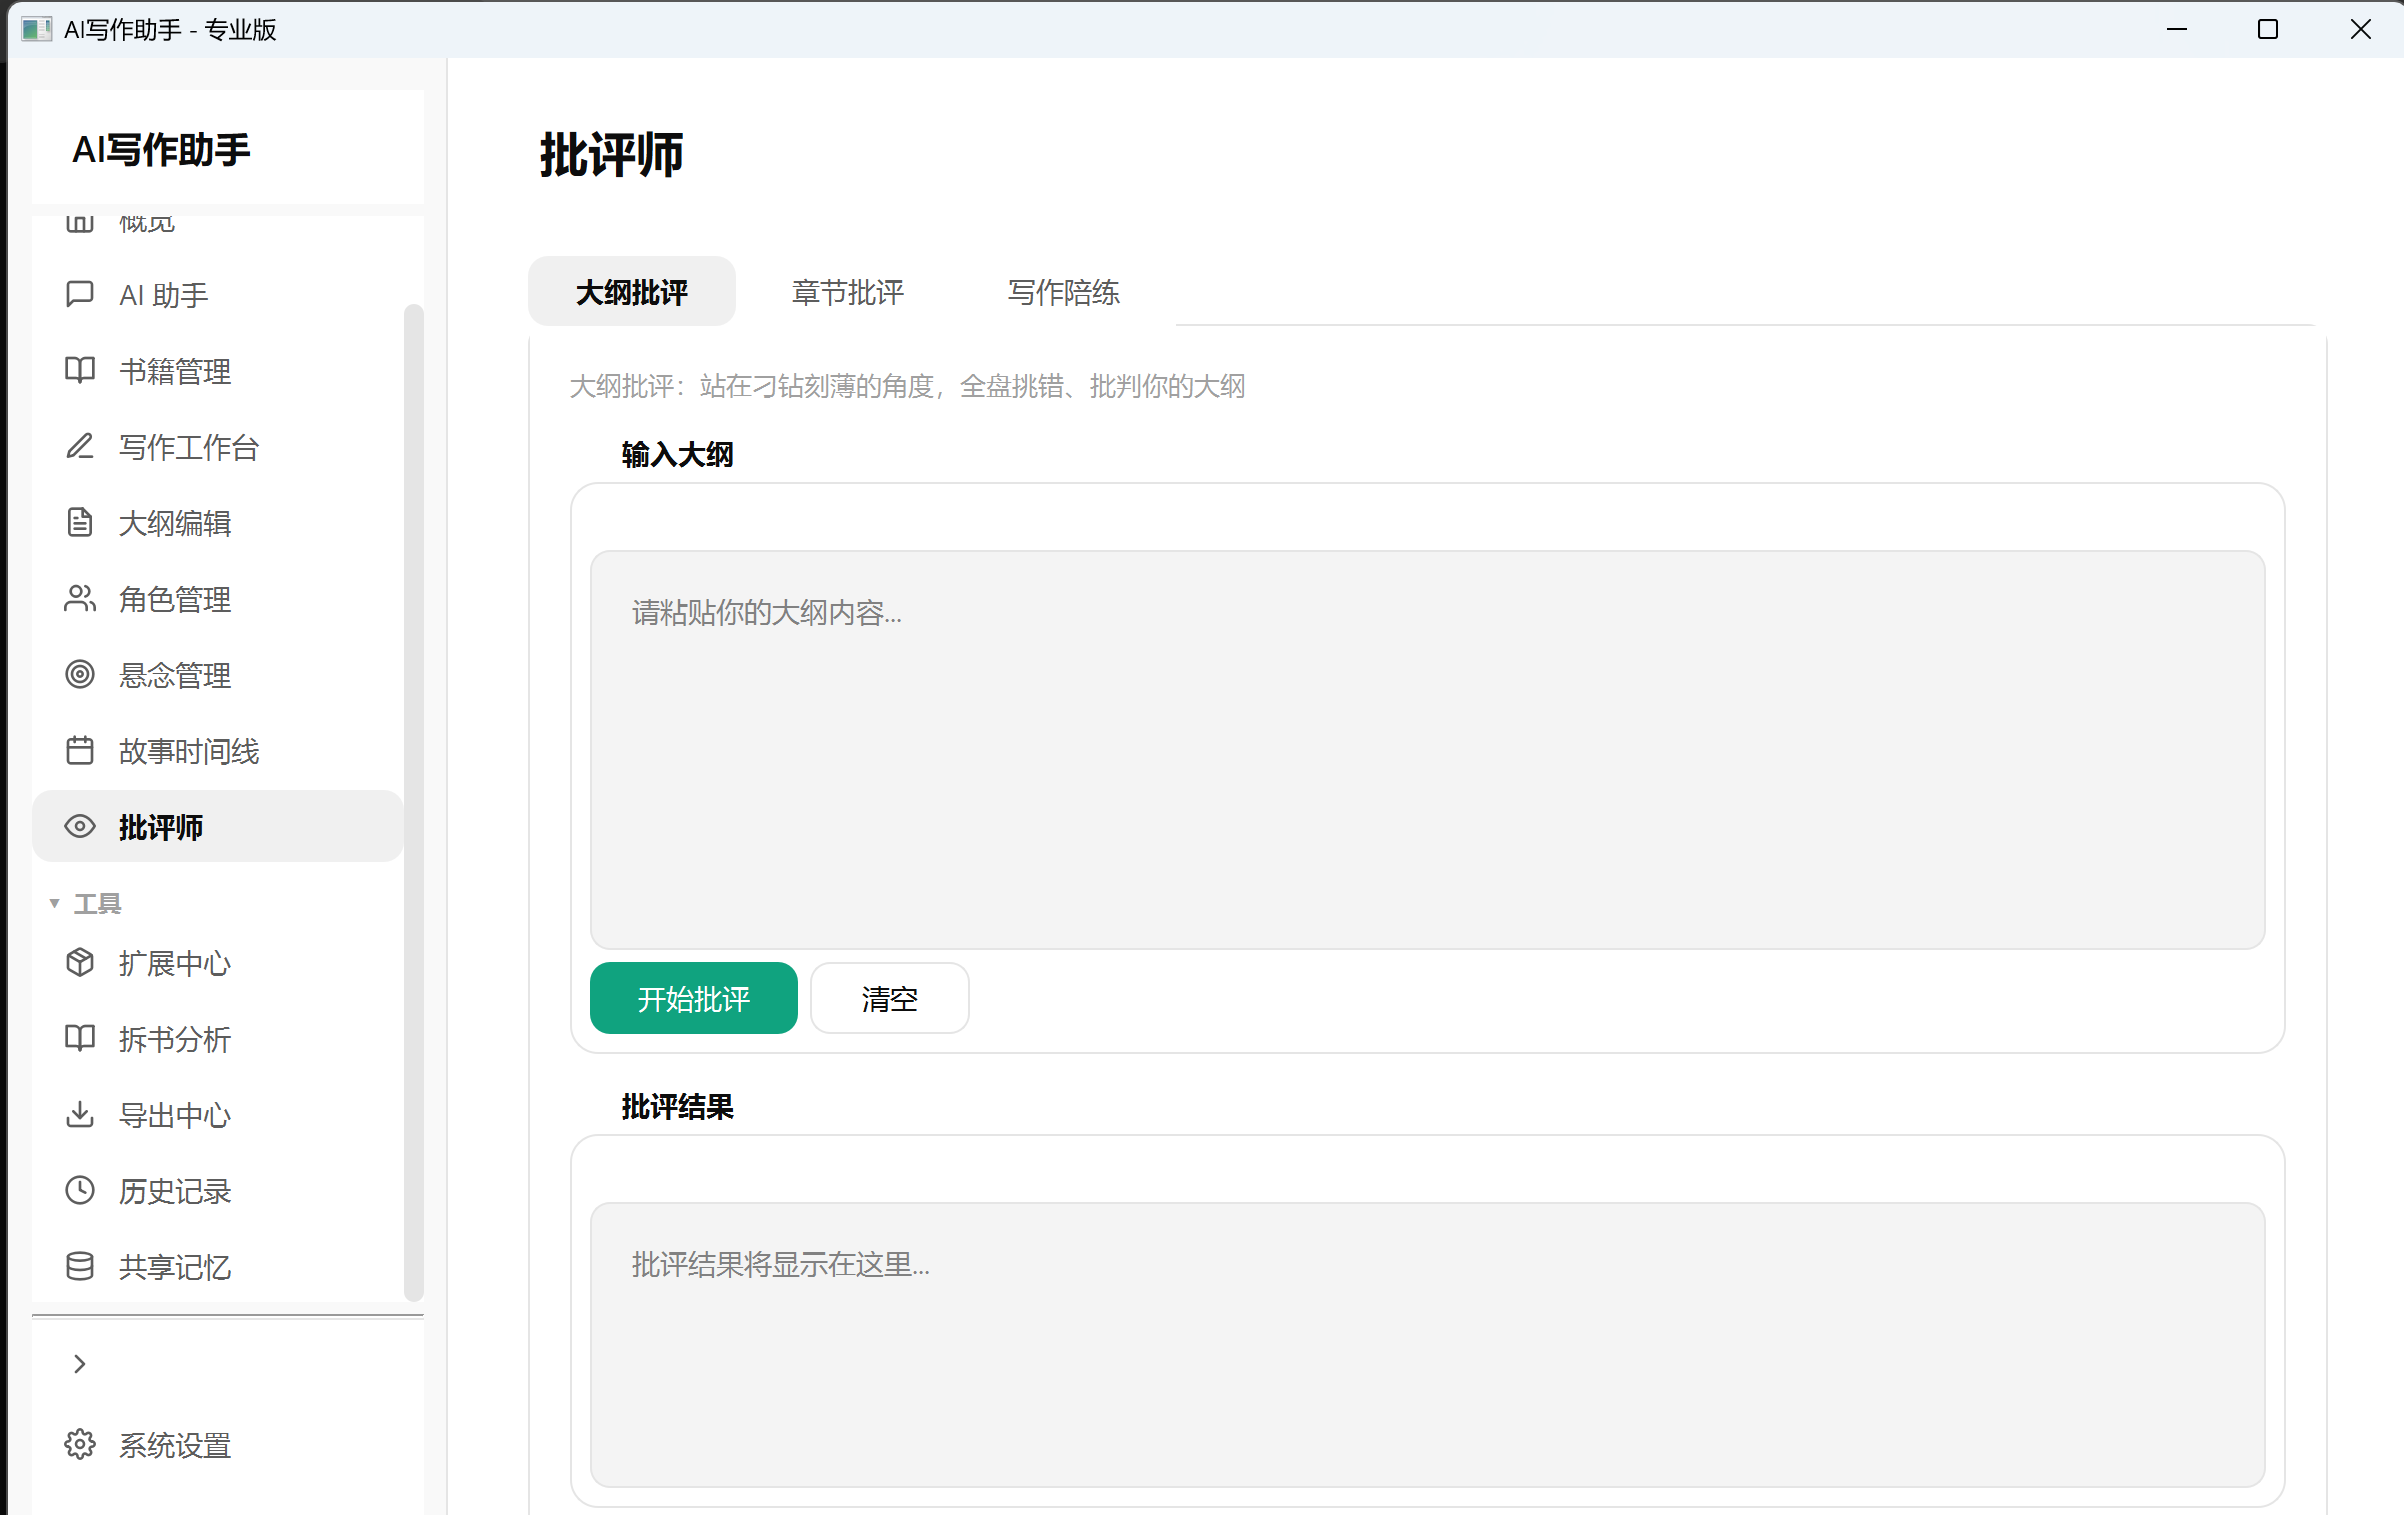The height and width of the screenshot is (1515, 2404).
Task: Click the 批评结果 output text area
Action: [x=1428, y=1345]
